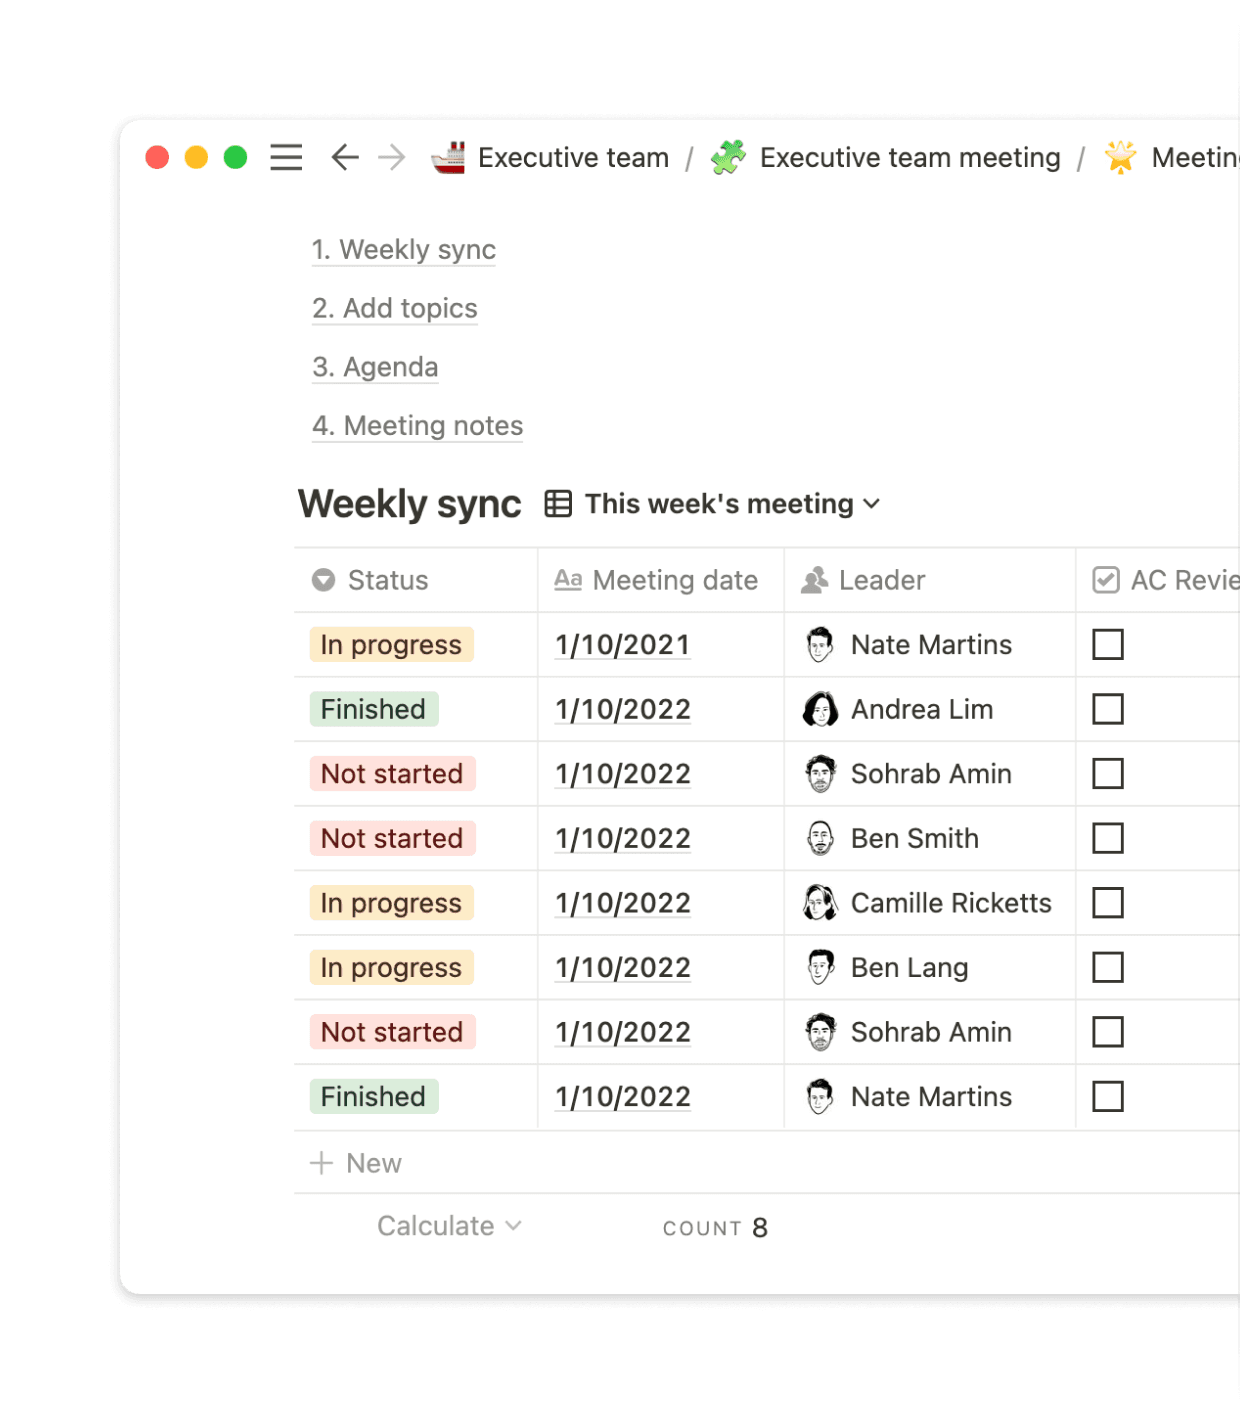Open the Leader column header
The height and width of the screenshot is (1414, 1240).
881,580
